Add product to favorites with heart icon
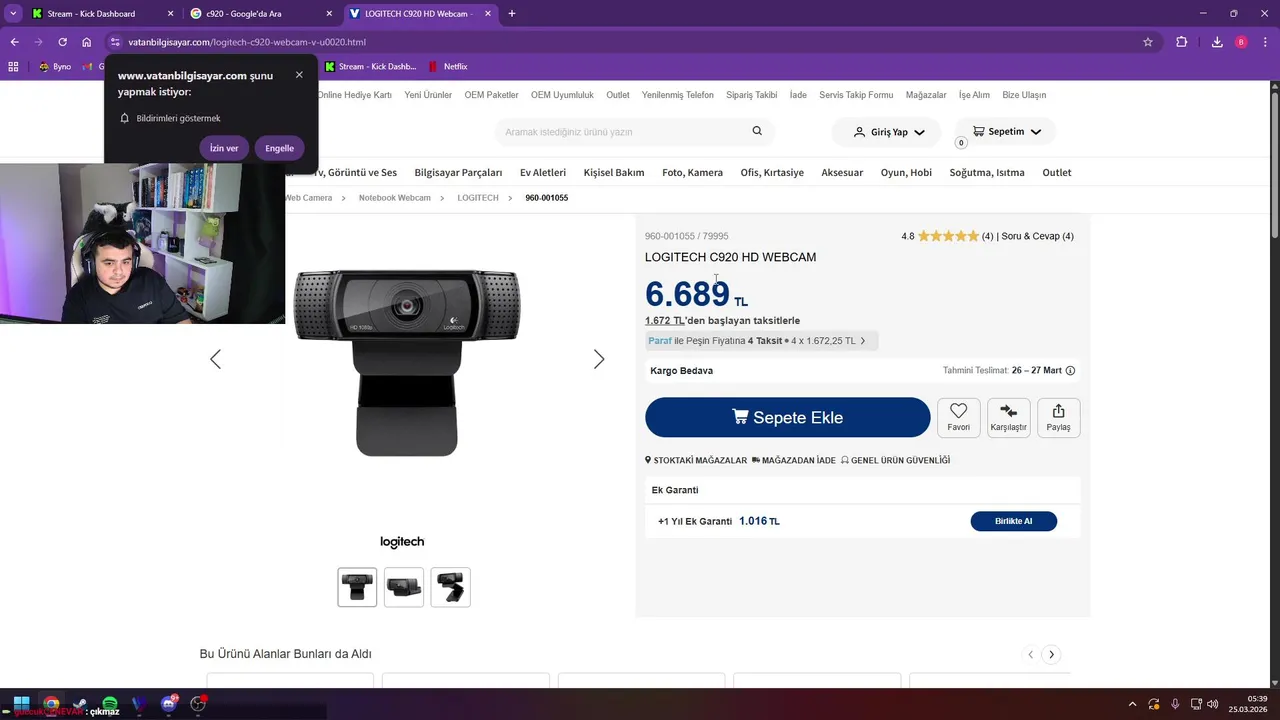This screenshot has width=1280, height=720. pyautogui.click(x=958, y=417)
